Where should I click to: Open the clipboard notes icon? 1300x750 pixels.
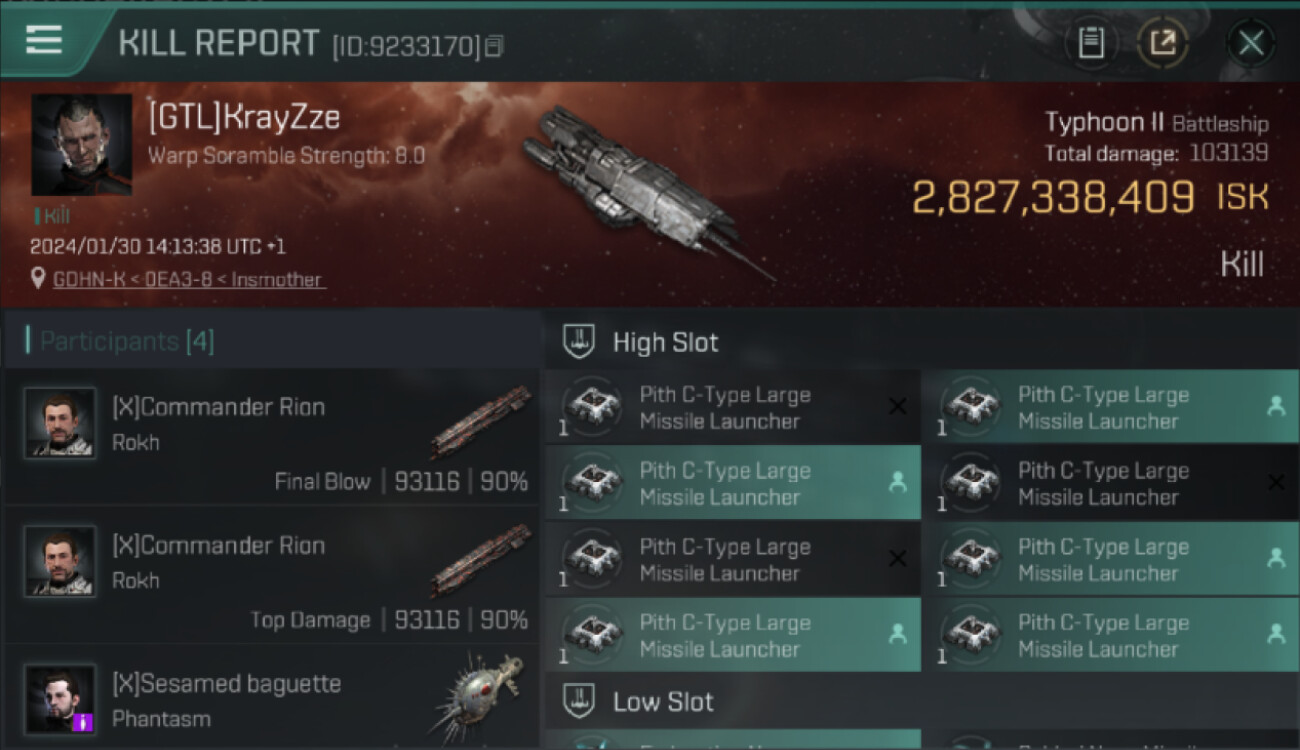coord(1091,43)
